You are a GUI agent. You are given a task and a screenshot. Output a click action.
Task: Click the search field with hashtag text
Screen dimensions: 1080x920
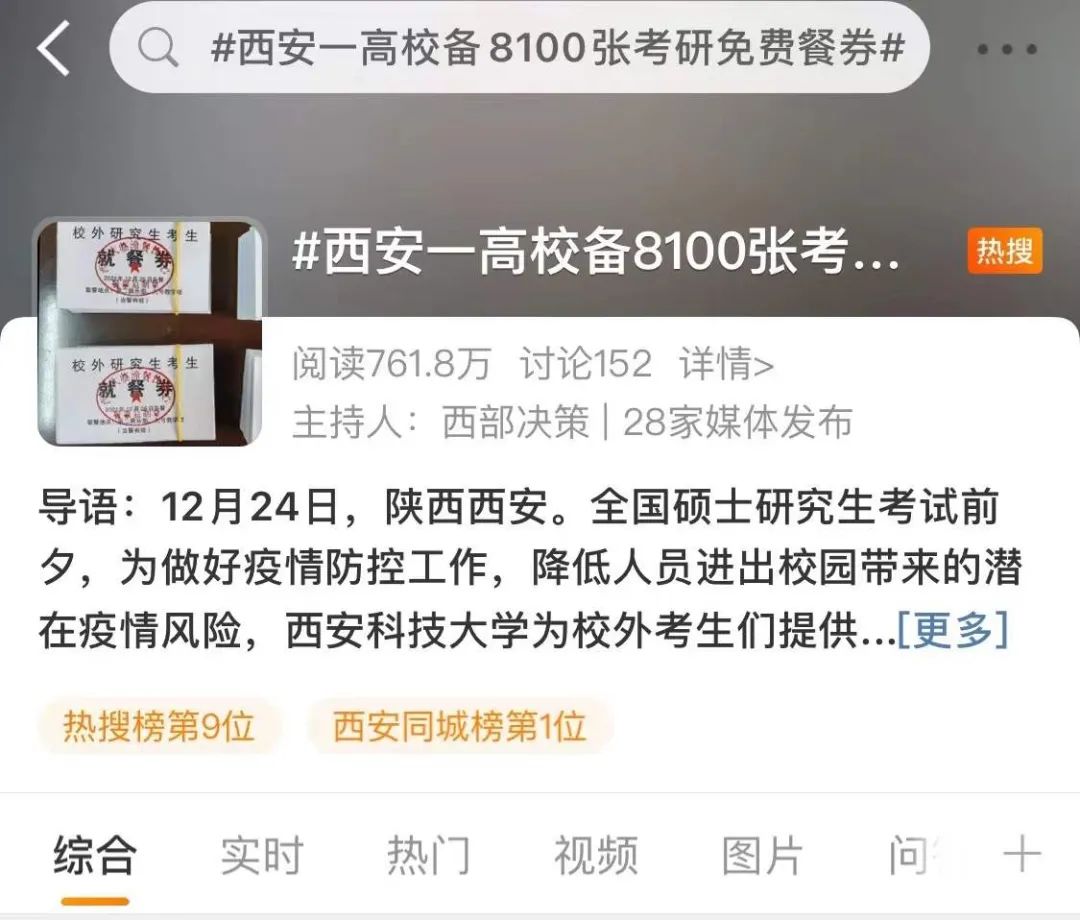520,48
